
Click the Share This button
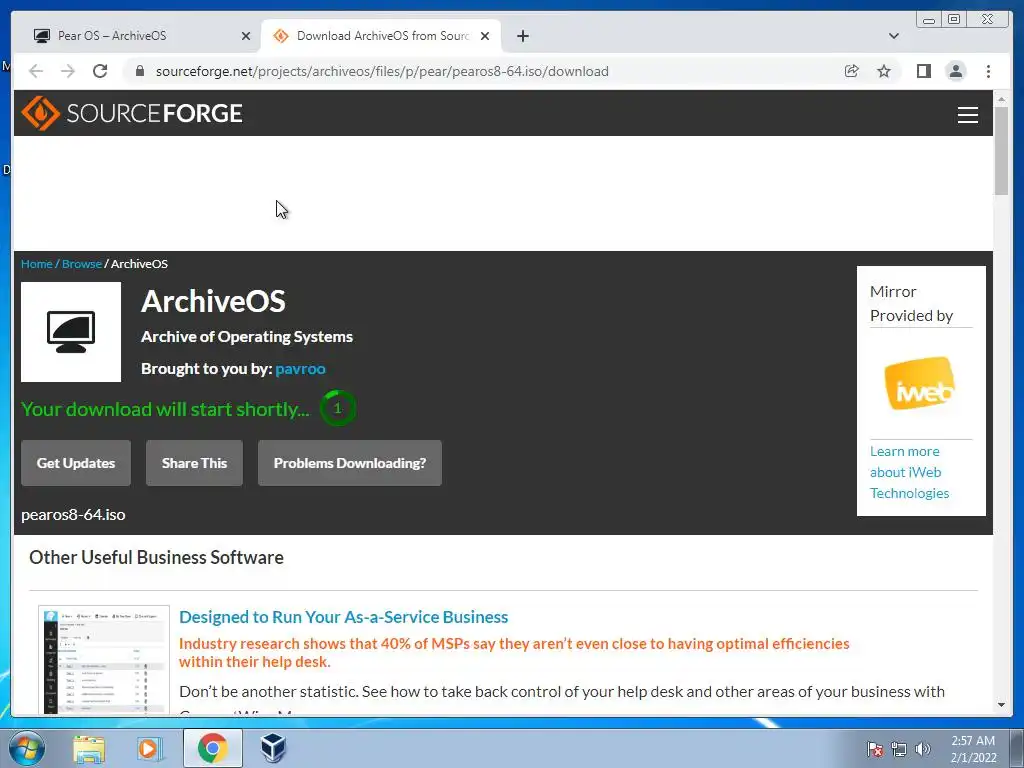point(194,463)
